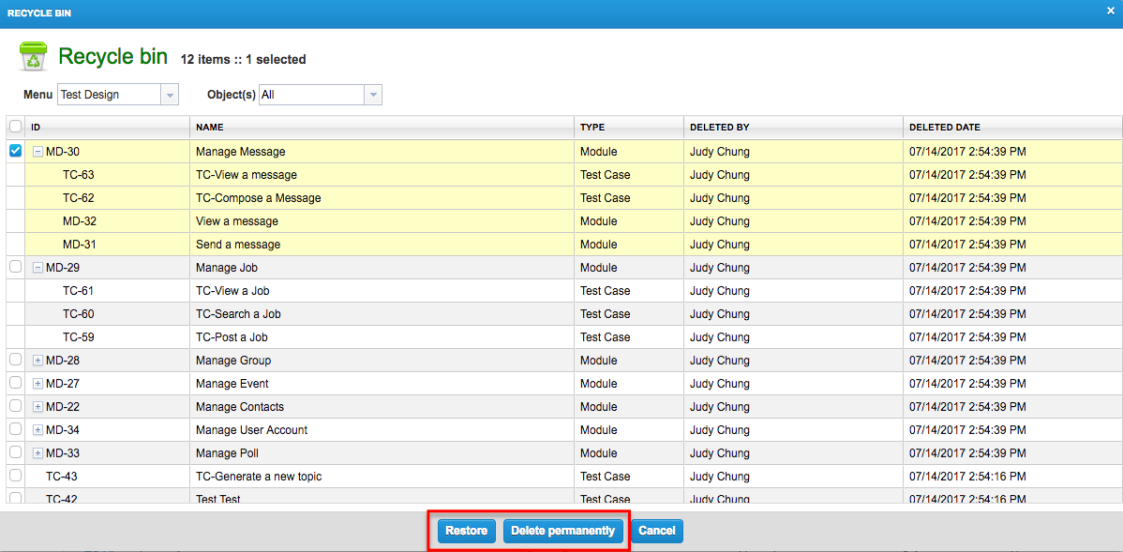Screen dimensions: 1123x552
Task: Uncheck the MD-30 Manage Message checkbox
Action: click(15, 151)
